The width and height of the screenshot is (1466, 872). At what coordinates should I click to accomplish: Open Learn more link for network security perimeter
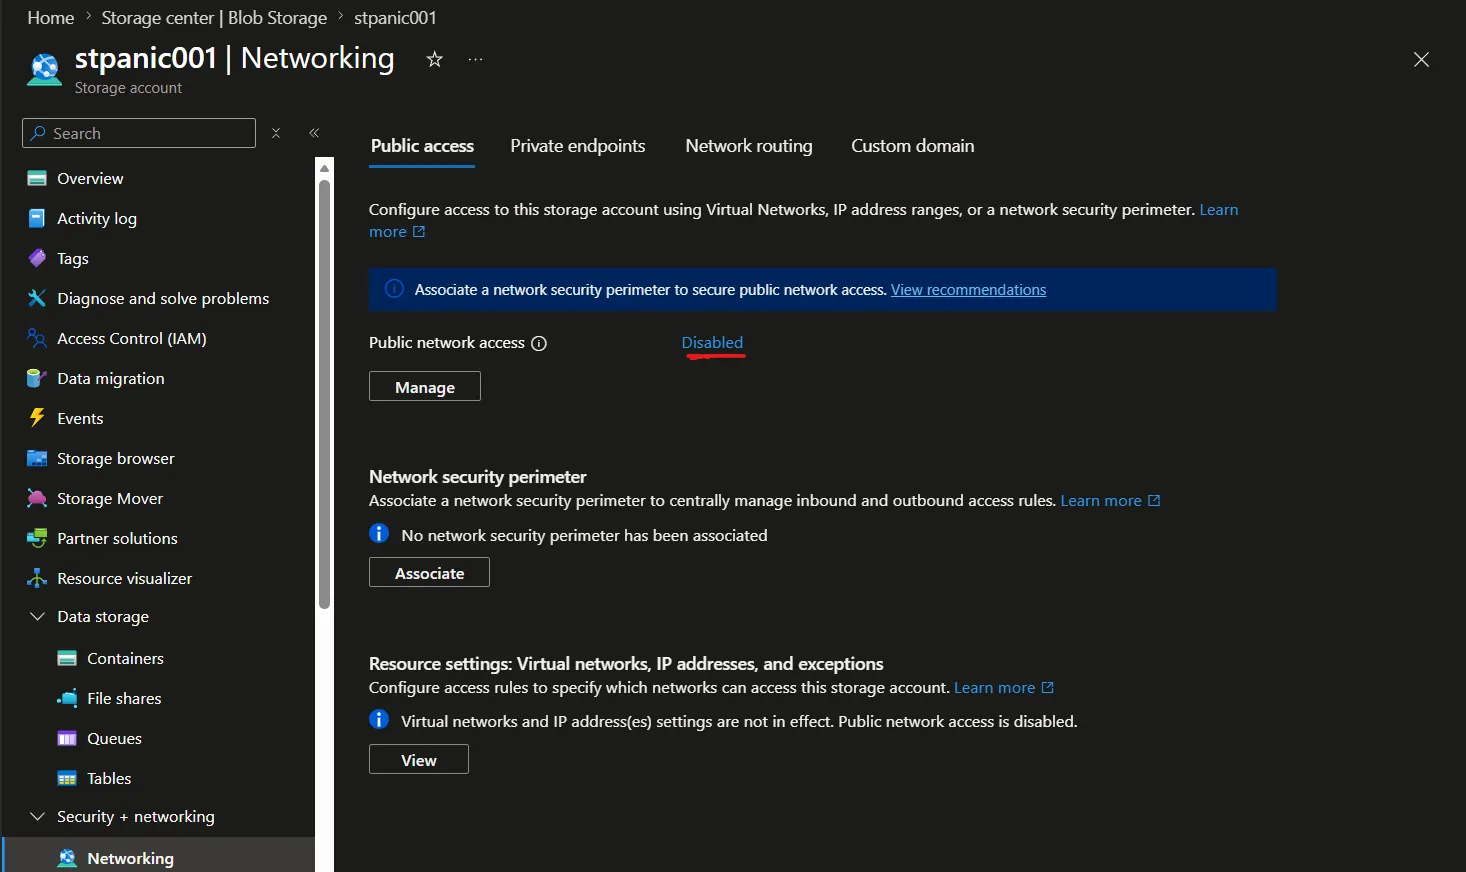[x=1110, y=500]
